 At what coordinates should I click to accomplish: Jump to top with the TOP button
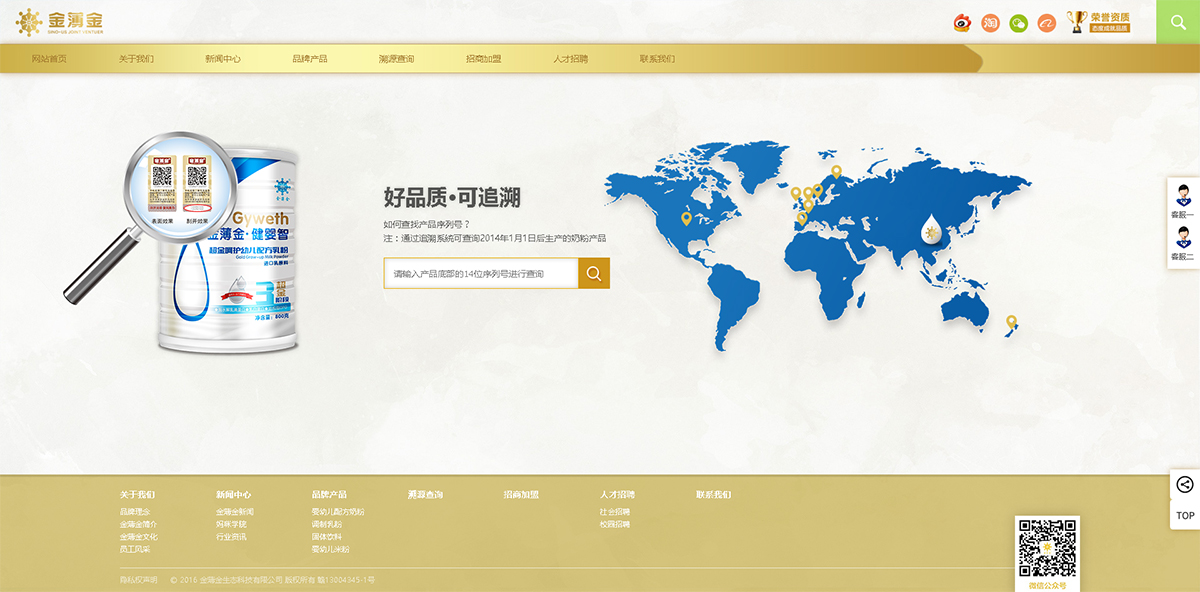1185,515
